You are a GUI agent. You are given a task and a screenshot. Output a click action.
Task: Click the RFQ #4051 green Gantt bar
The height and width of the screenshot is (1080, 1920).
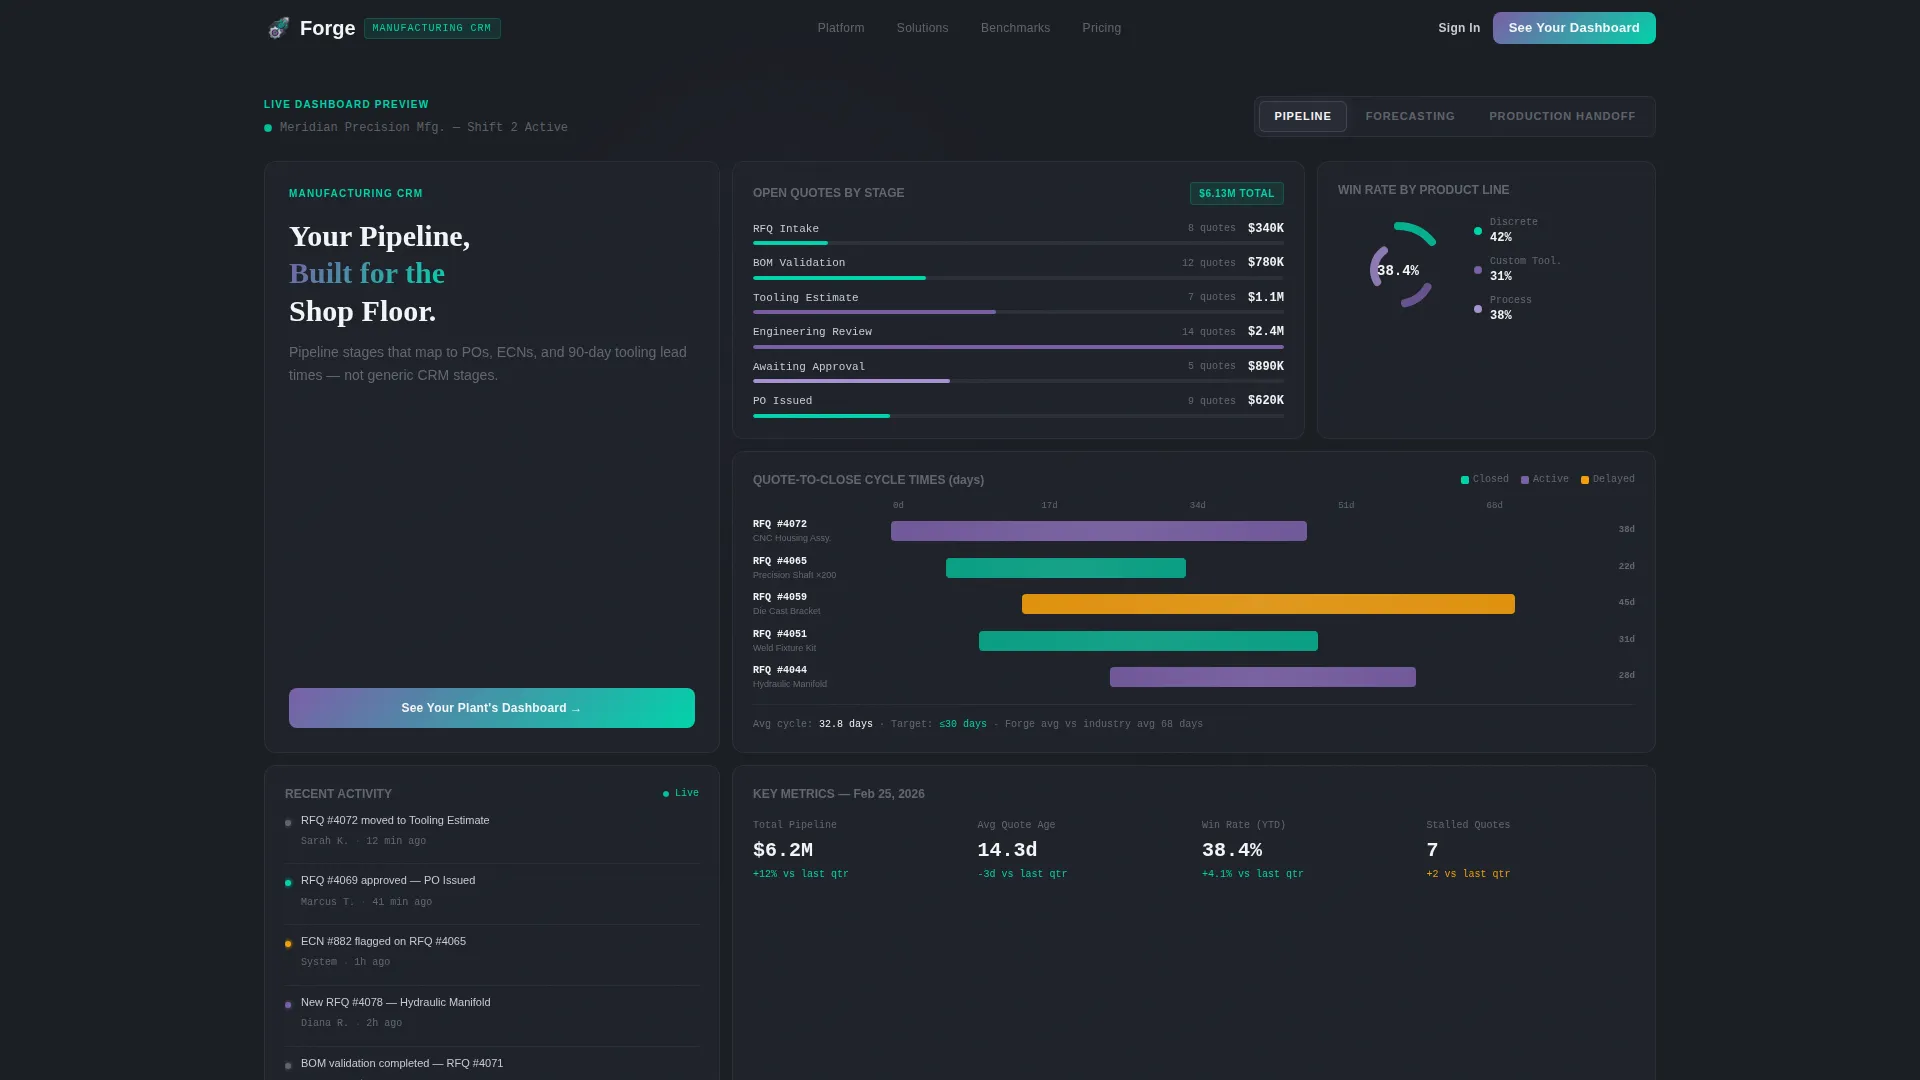(x=1148, y=641)
